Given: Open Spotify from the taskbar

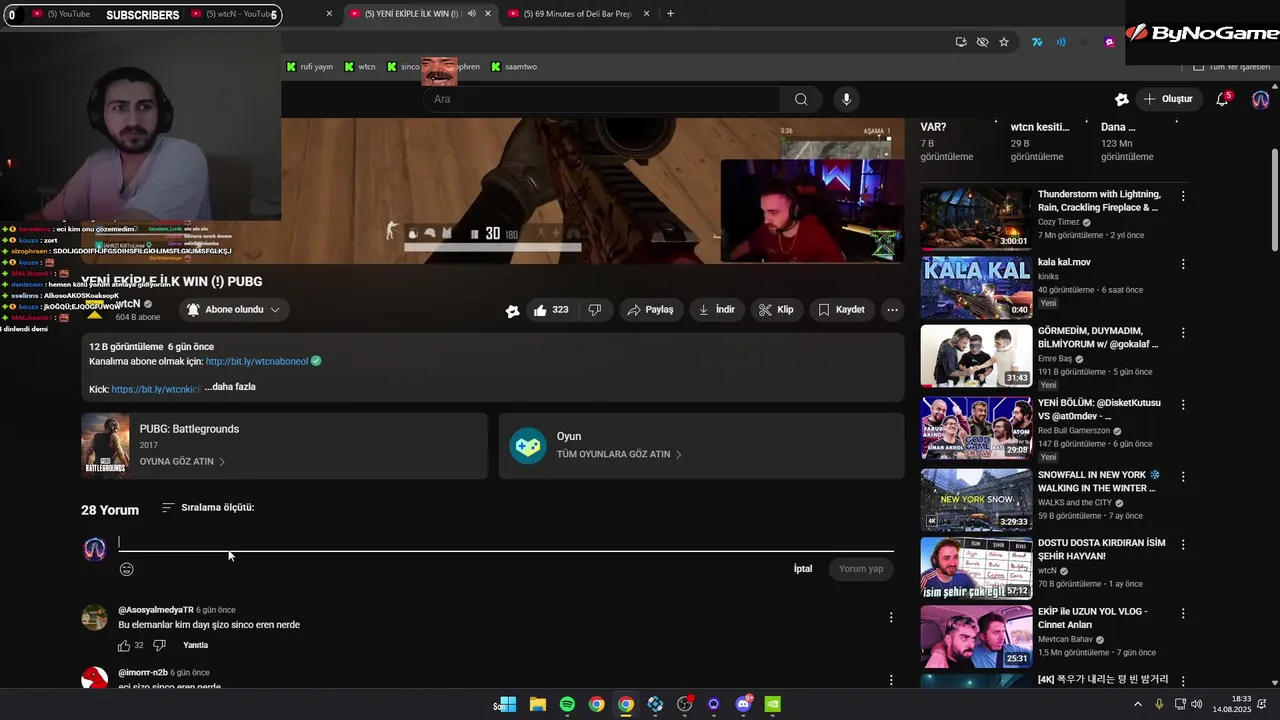Looking at the screenshot, I should click(x=567, y=704).
